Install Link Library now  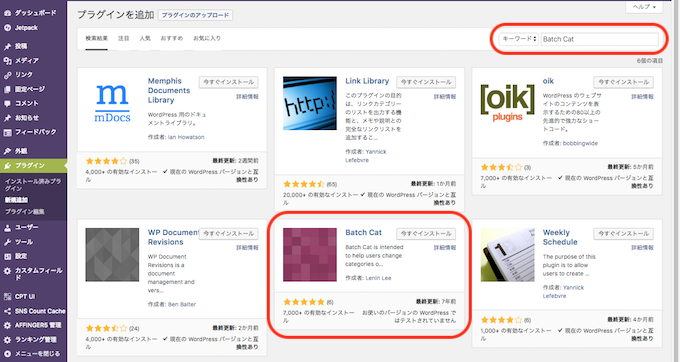[426, 82]
